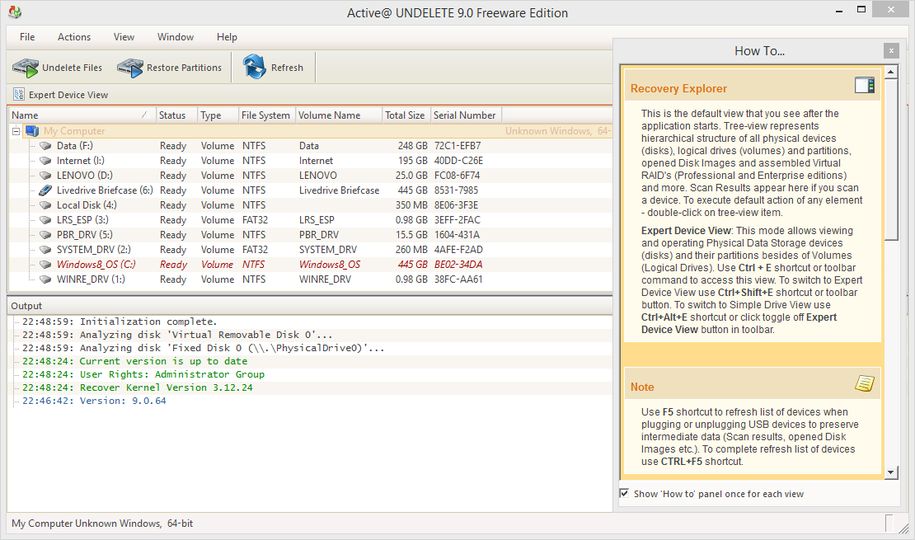The width and height of the screenshot is (915, 540).
Task: Click the Data (F:) drive icon
Action: tap(46, 146)
